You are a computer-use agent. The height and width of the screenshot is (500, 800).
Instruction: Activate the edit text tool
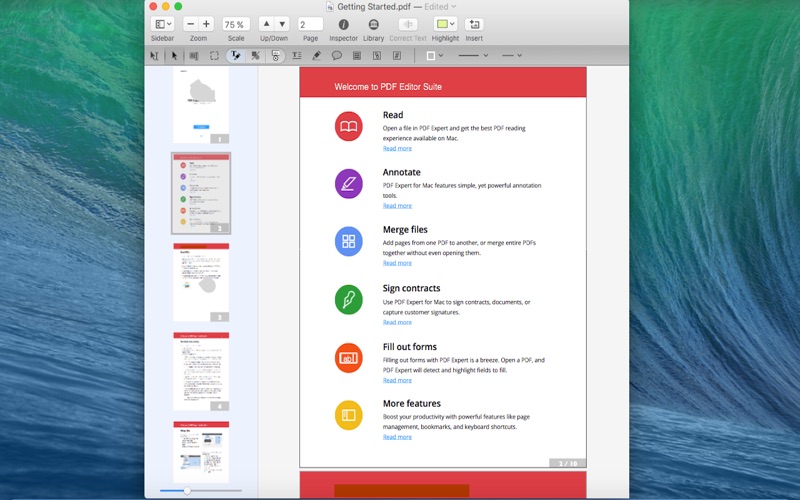pos(235,56)
